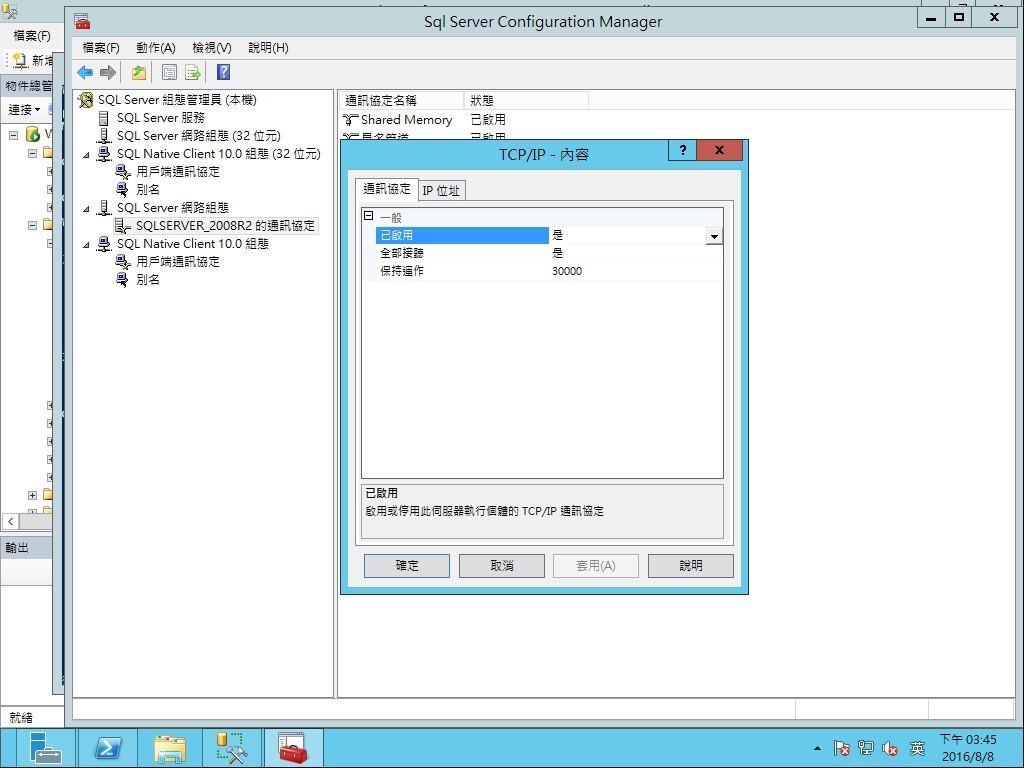The width and height of the screenshot is (1024, 768).
Task: Collapse the 一般 property group
Action: point(368,216)
